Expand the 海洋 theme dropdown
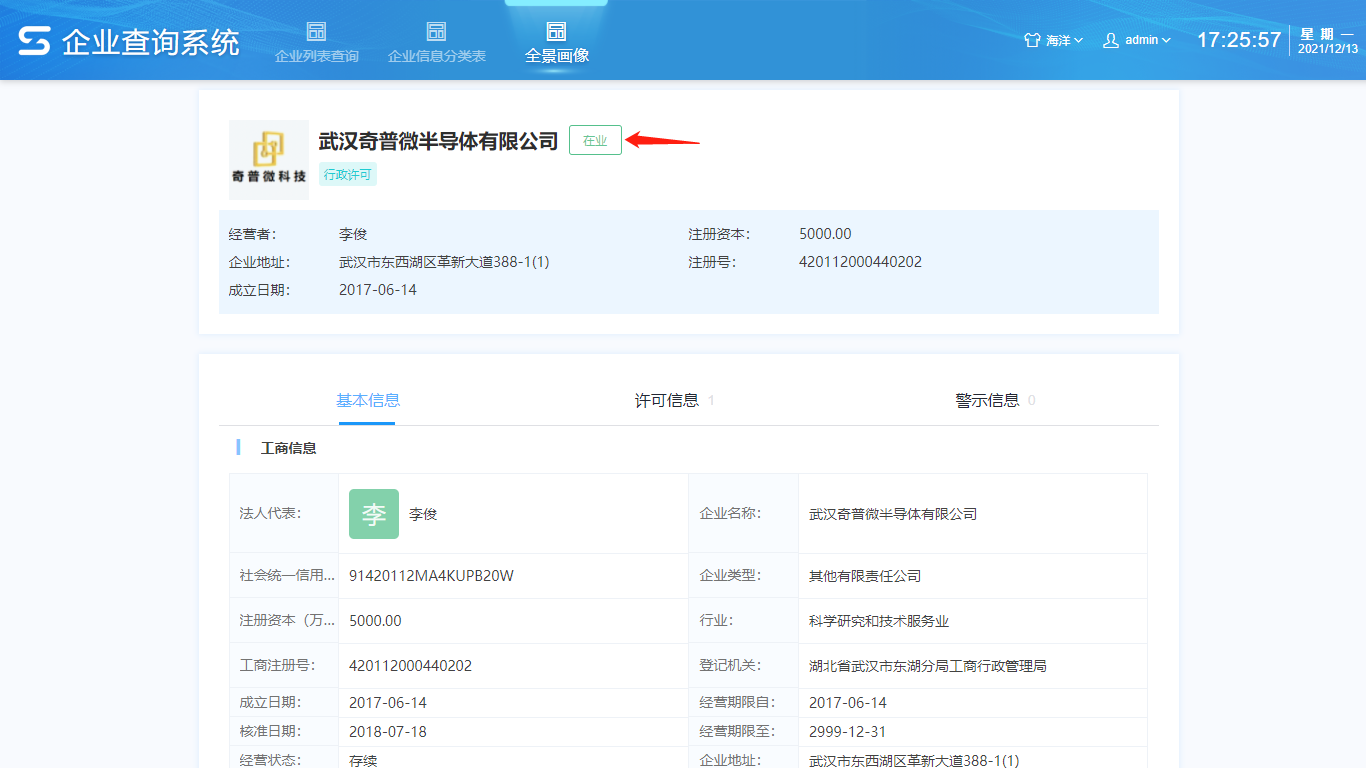This screenshot has height=768, width=1366. [x=1064, y=40]
